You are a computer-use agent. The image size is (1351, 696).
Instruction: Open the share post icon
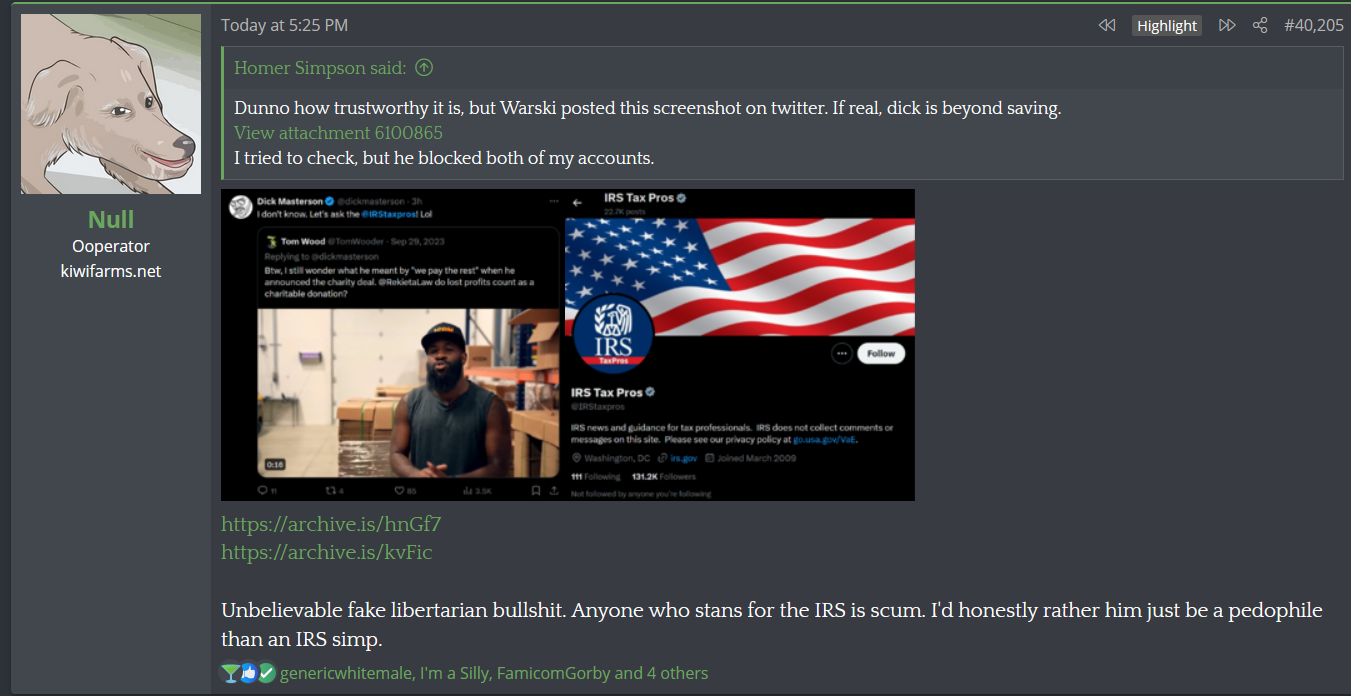pos(1260,25)
